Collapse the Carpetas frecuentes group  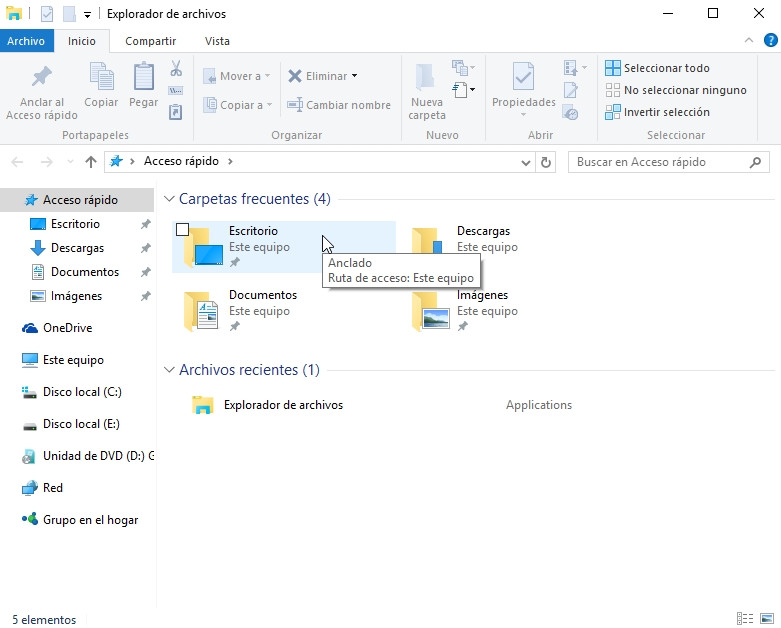coord(169,199)
